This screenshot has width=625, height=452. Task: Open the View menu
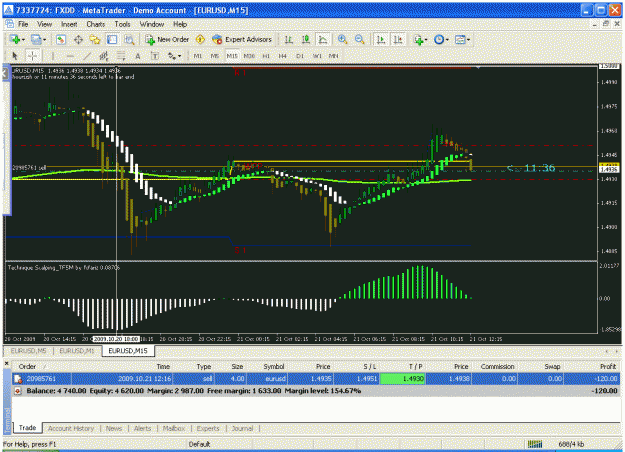click(45, 24)
